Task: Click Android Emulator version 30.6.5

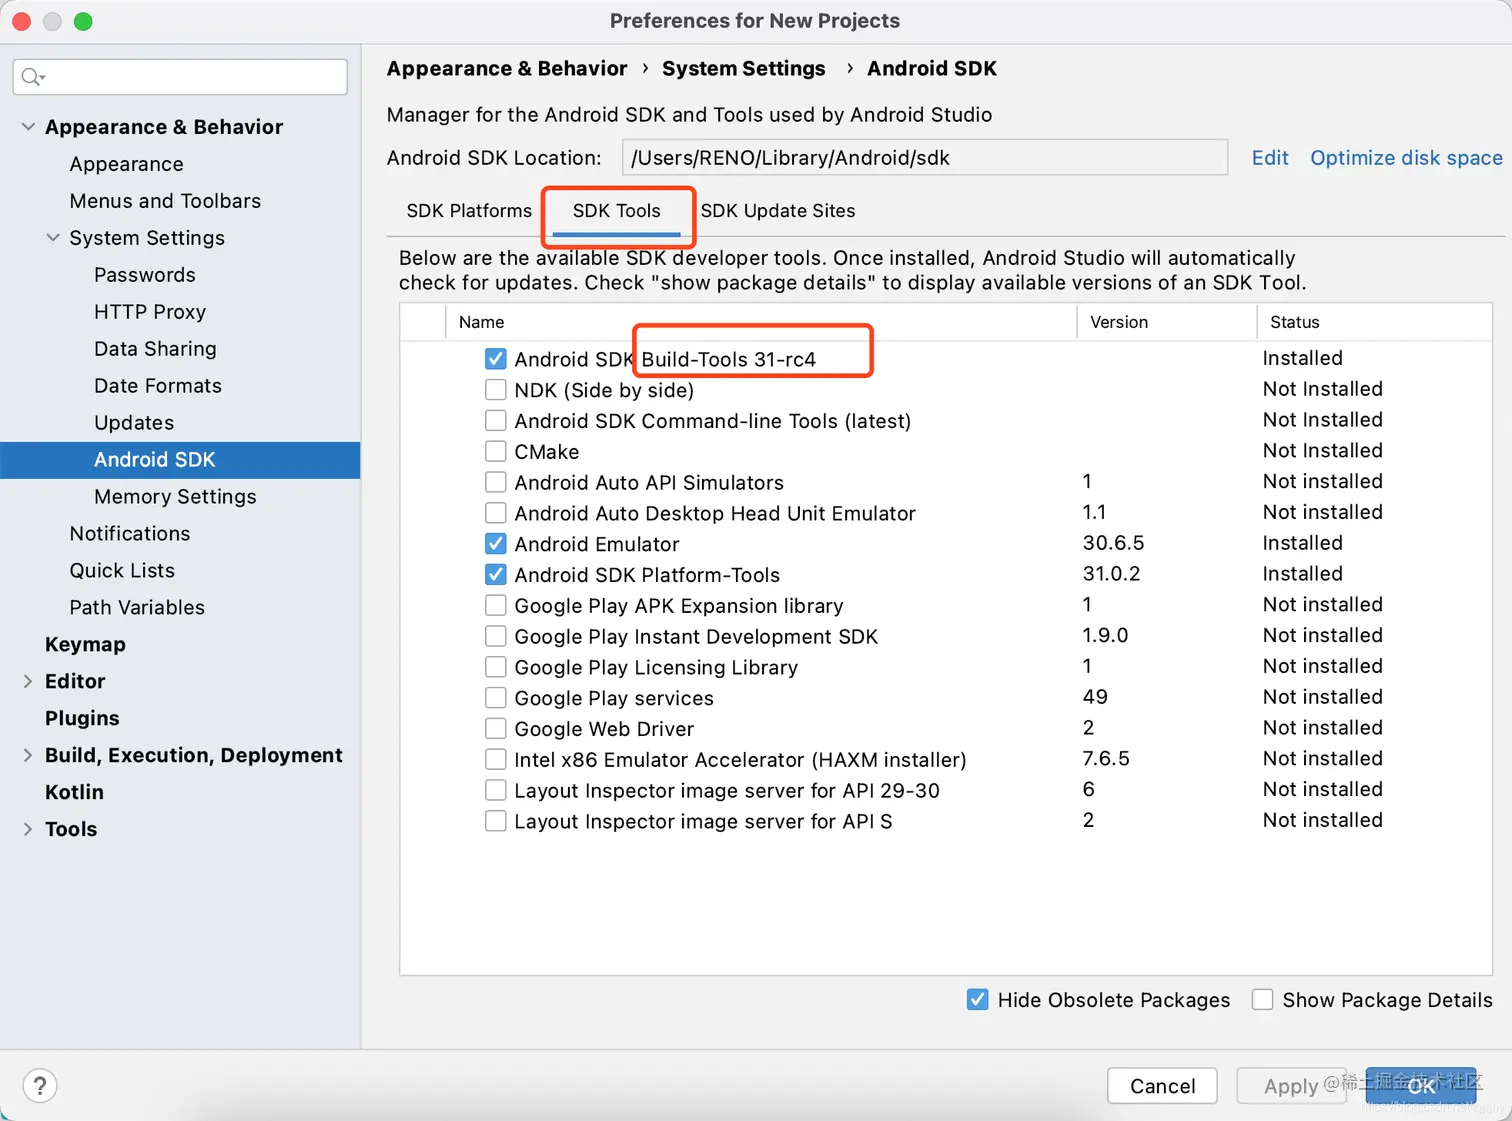Action: pos(1113,543)
